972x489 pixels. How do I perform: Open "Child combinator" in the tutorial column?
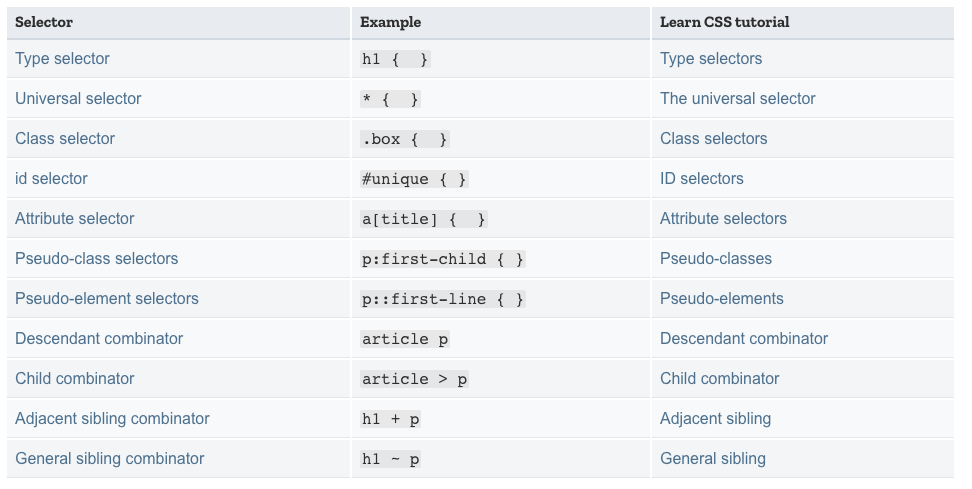point(719,379)
